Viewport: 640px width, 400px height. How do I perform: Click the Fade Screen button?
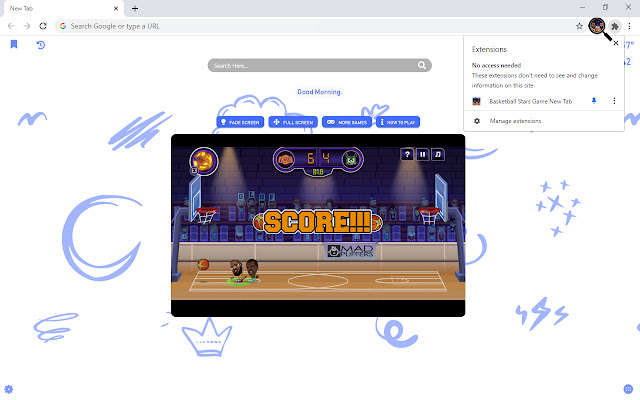(240, 122)
